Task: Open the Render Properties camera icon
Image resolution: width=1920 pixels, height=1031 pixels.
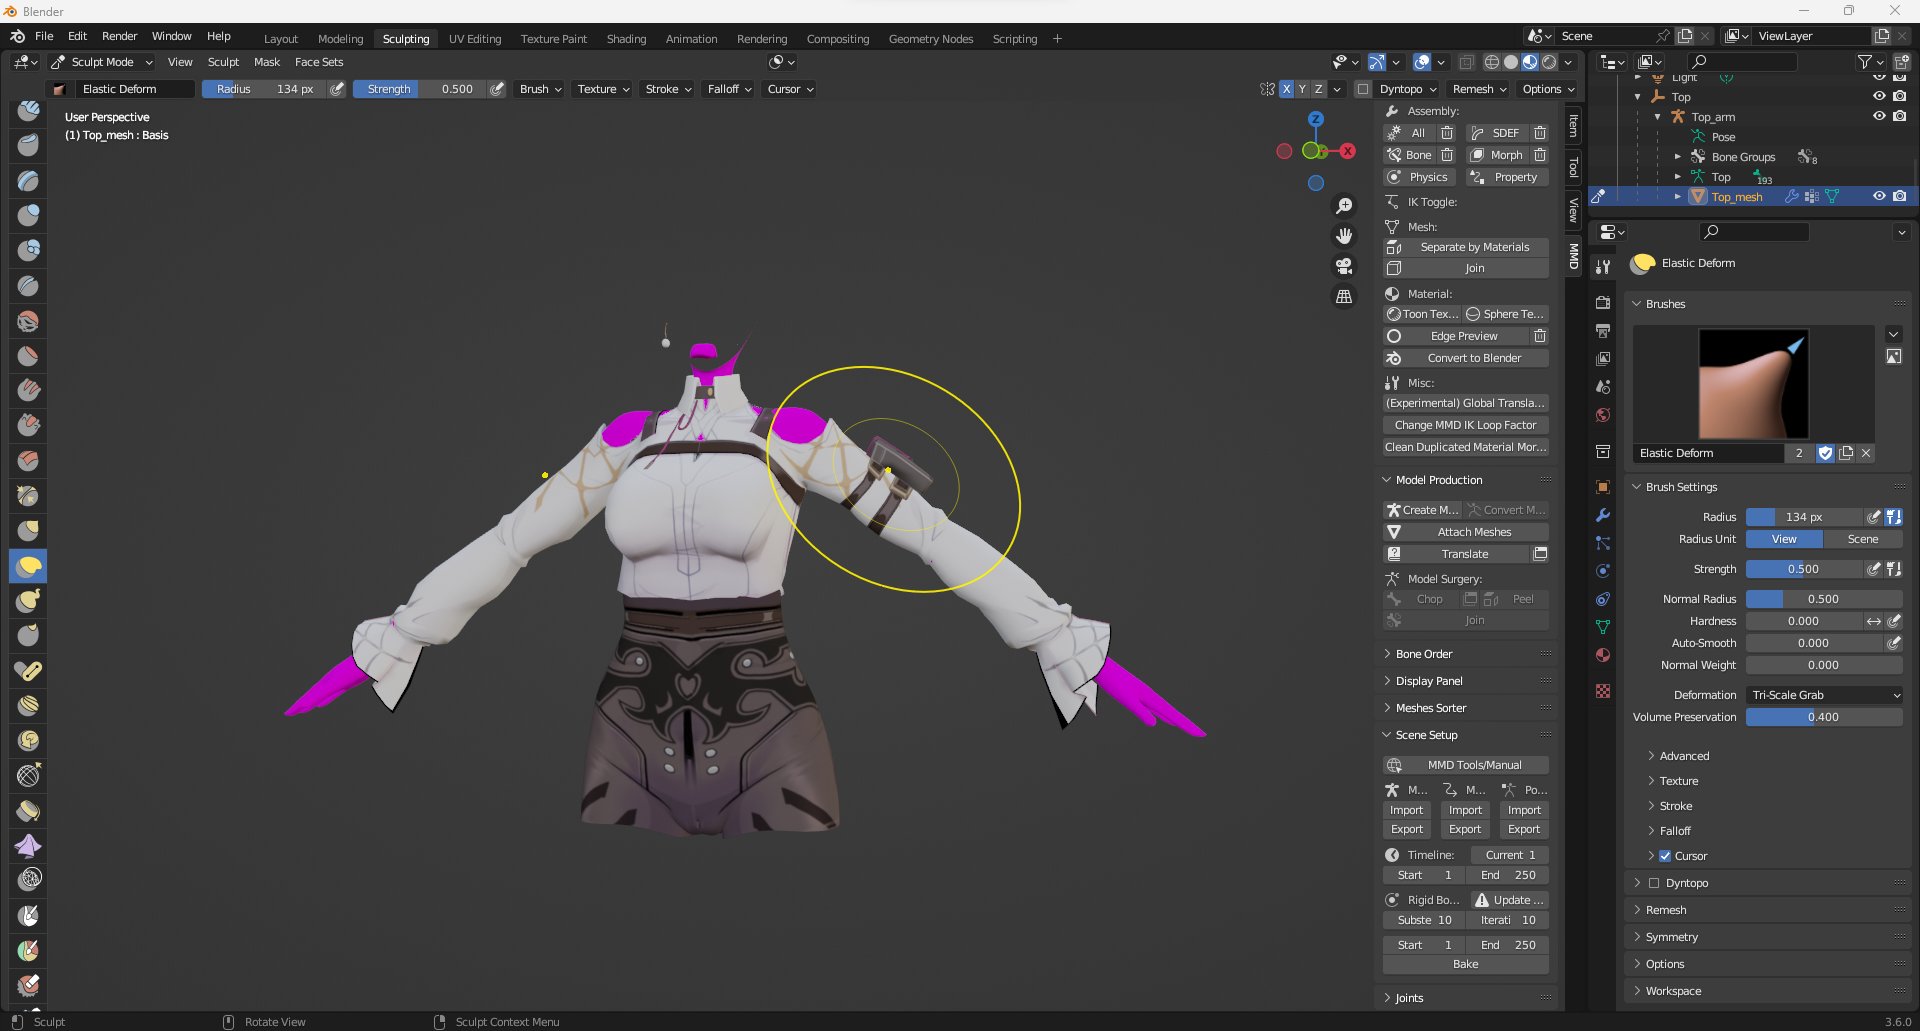Action: point(1603,304)
